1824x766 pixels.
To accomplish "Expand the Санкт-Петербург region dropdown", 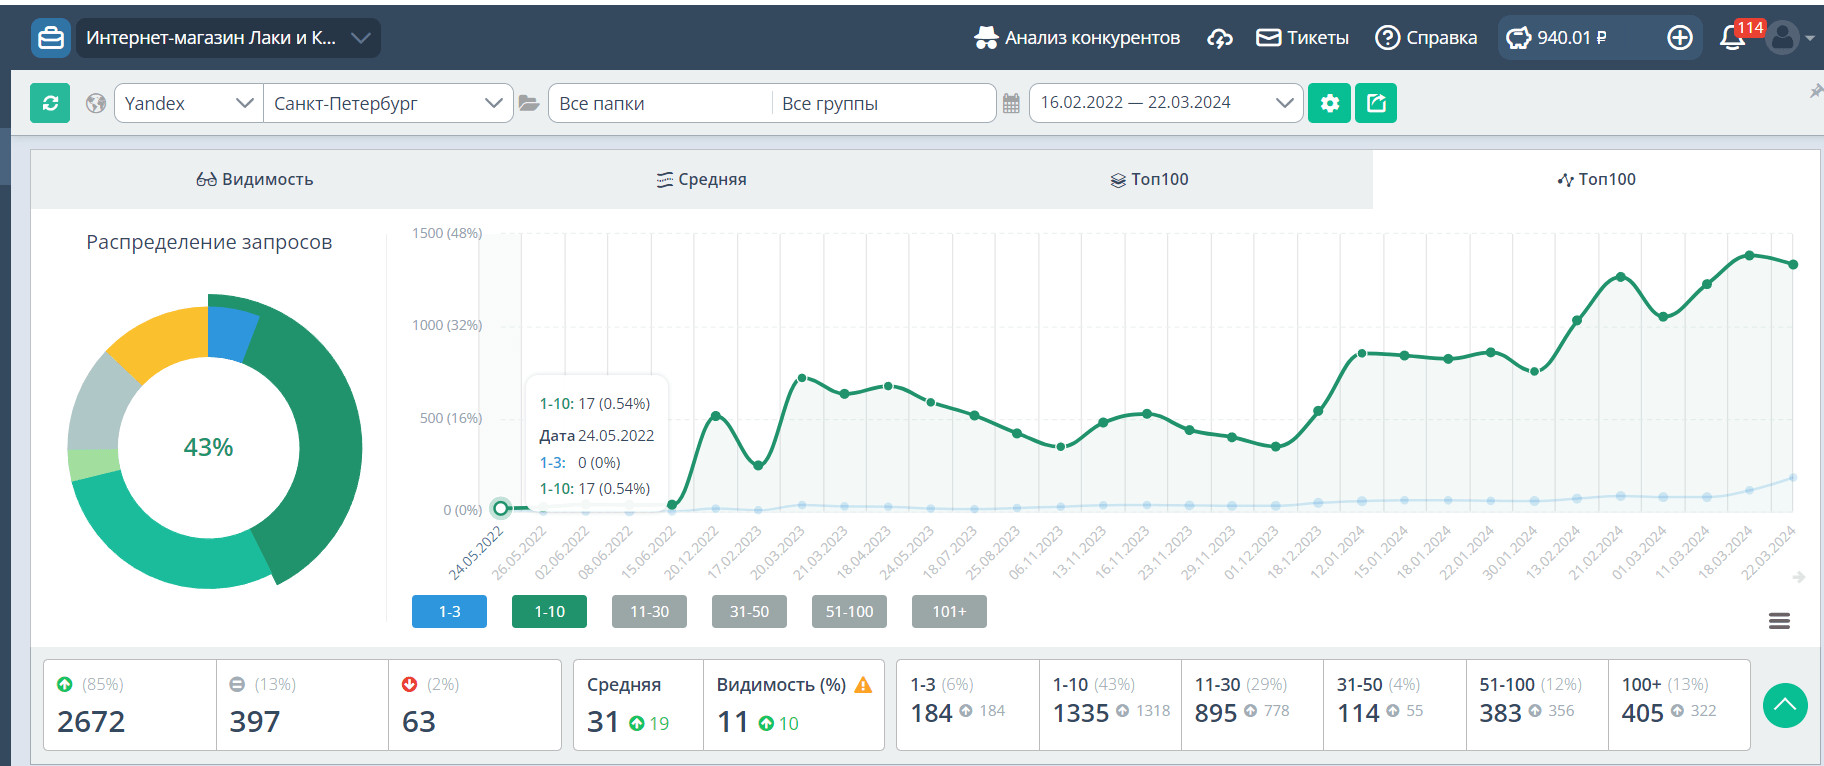I will tap(387, 103).
